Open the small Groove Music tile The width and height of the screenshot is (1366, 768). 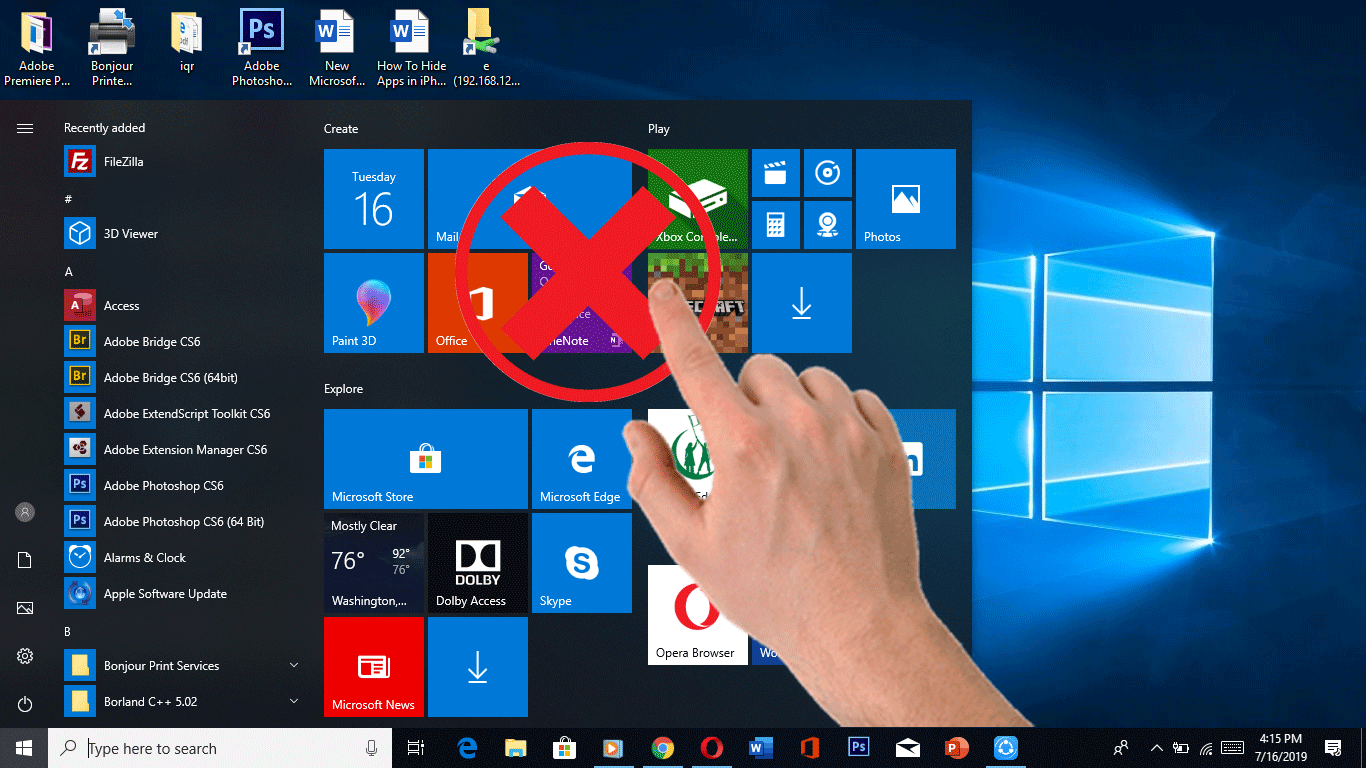(x=828, y=173)
